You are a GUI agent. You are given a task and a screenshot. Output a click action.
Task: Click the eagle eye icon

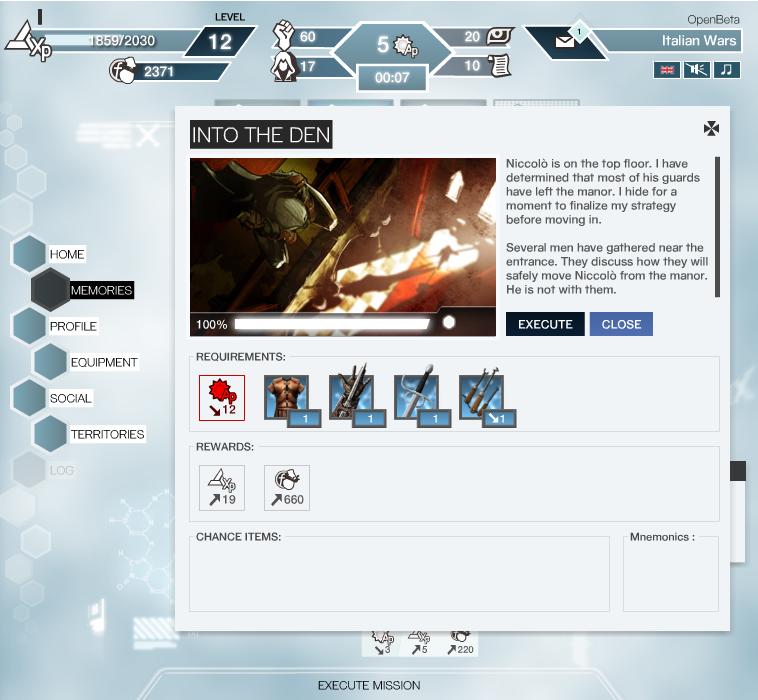[x=499, y=36]
